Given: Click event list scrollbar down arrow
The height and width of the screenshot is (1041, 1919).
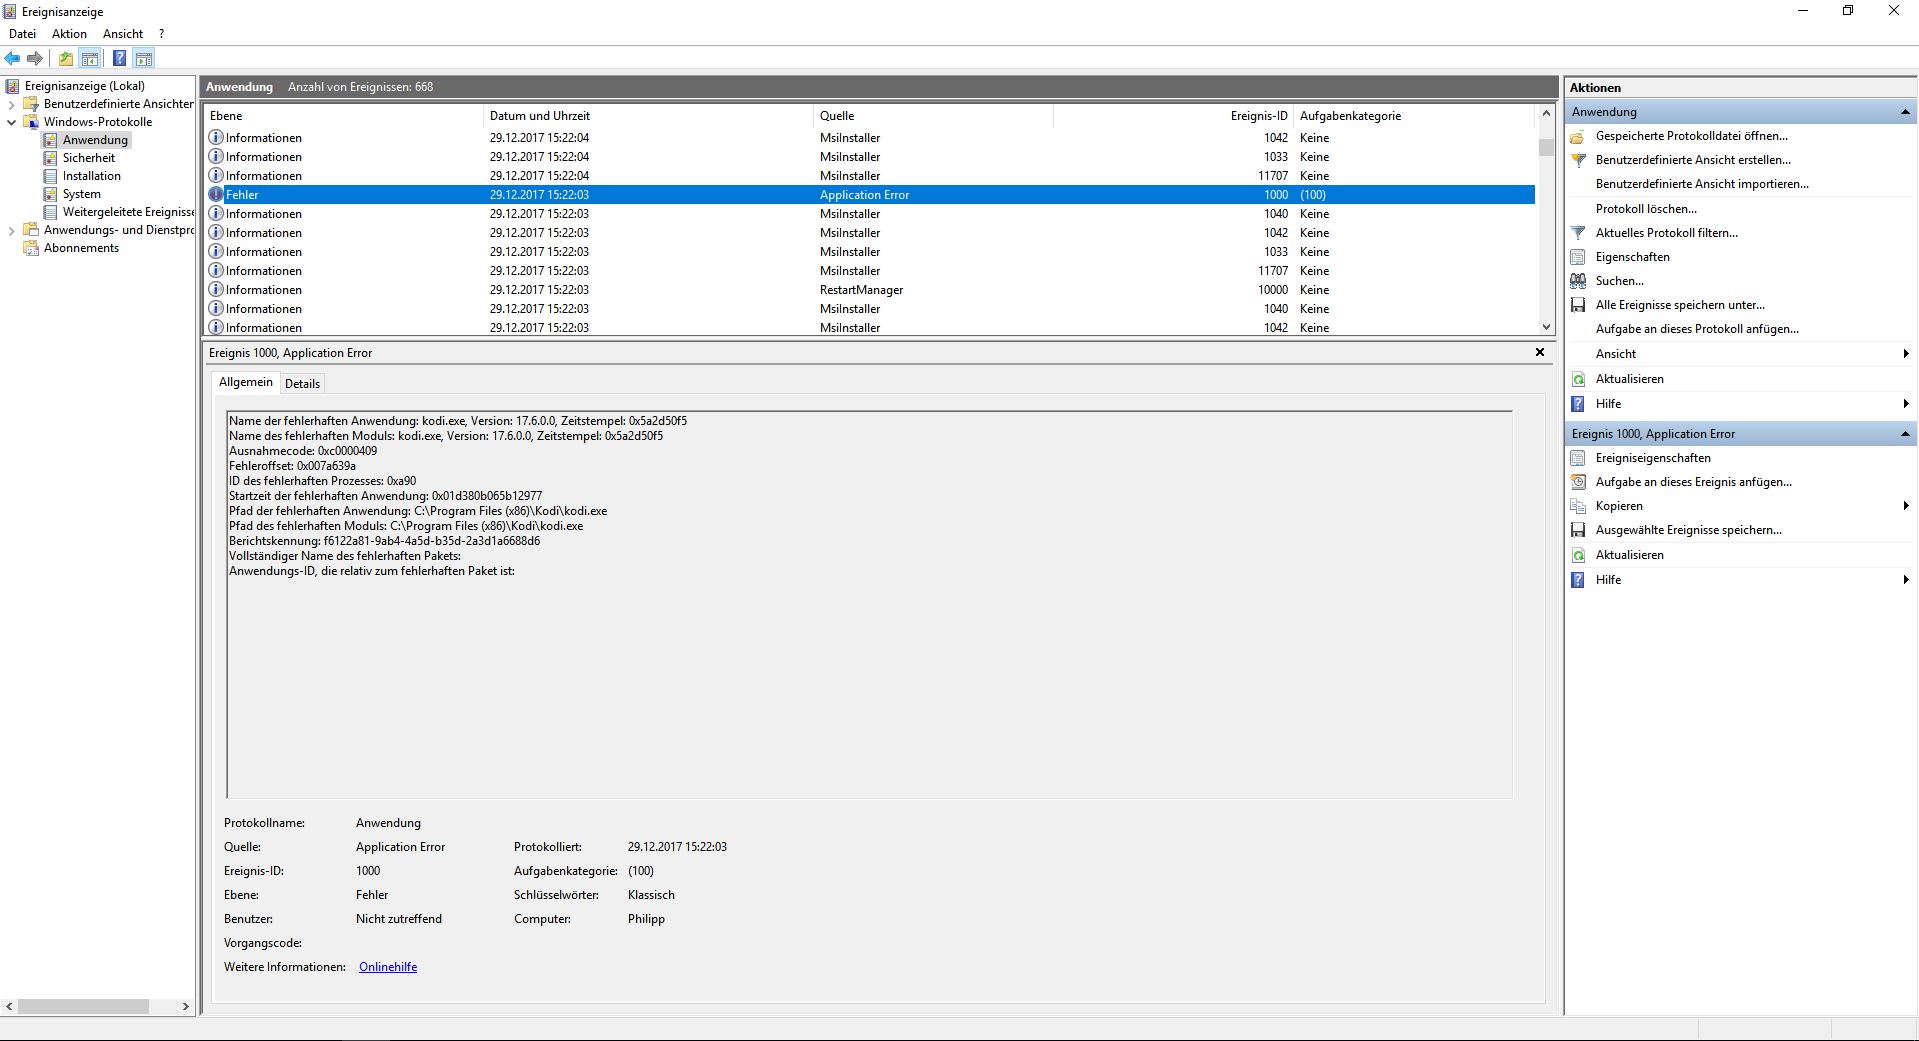Looking at the screenshot, I should (x=1546, y=327).
